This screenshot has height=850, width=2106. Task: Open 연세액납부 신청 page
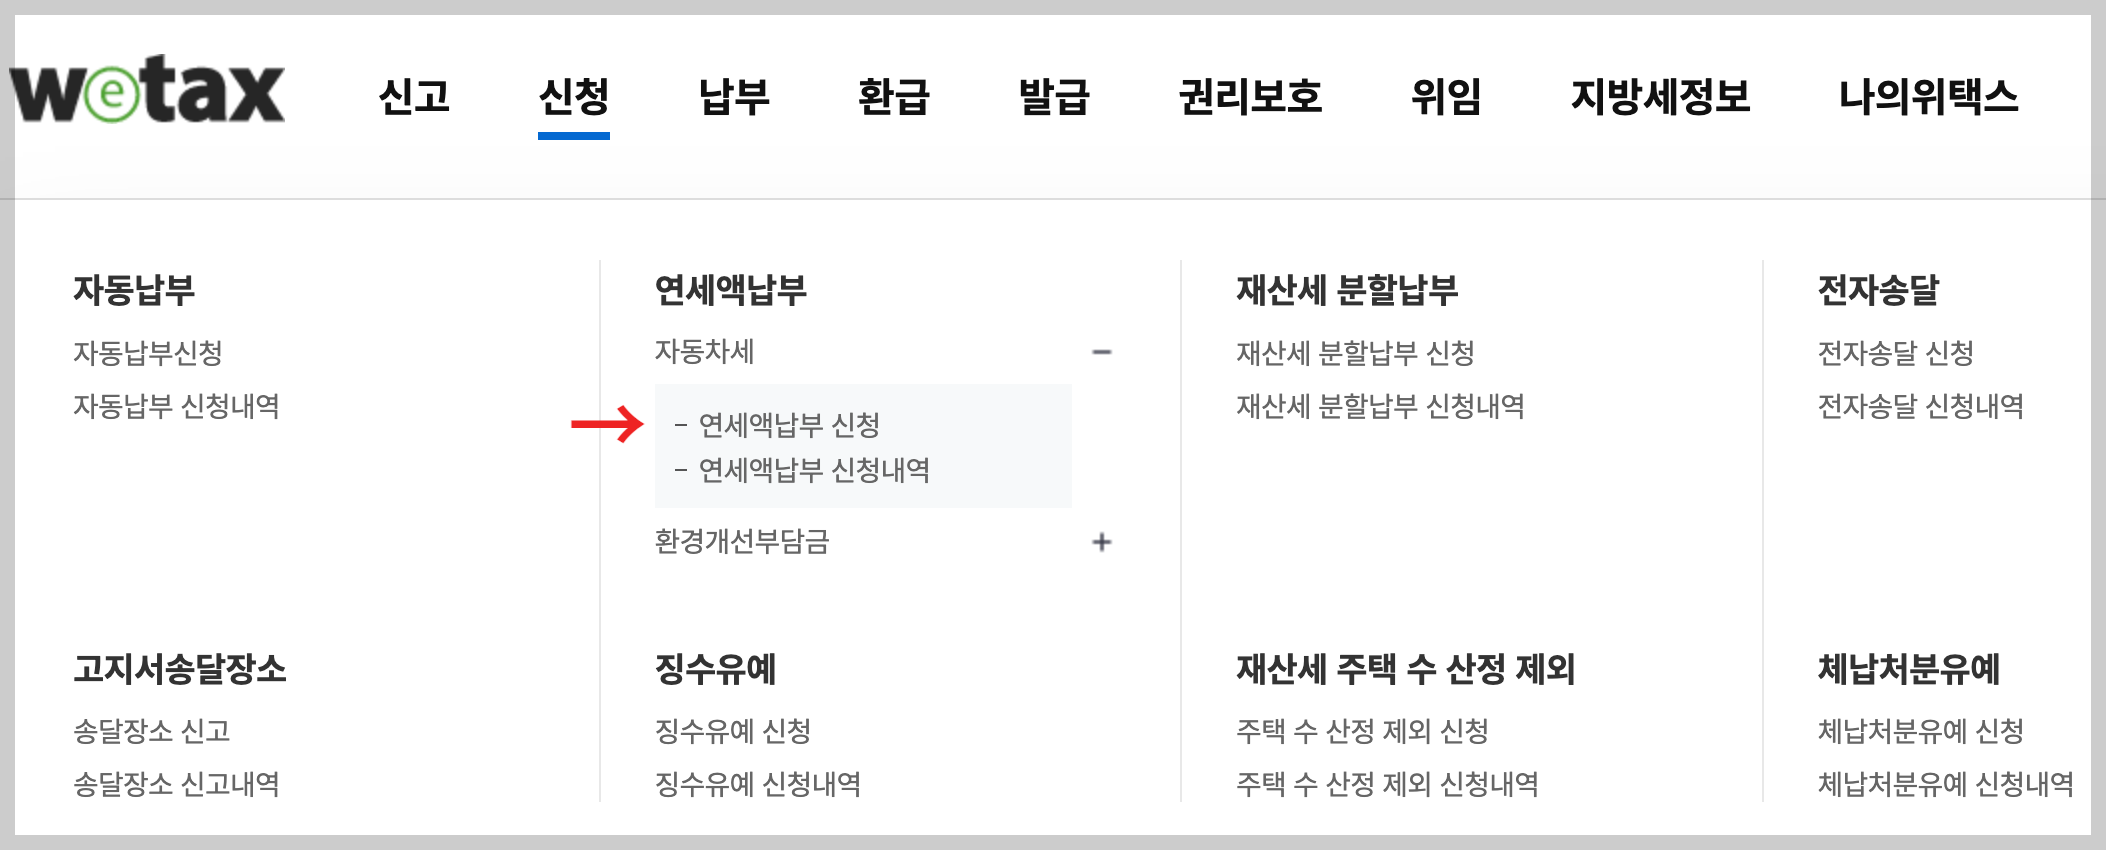coord(790,424)
